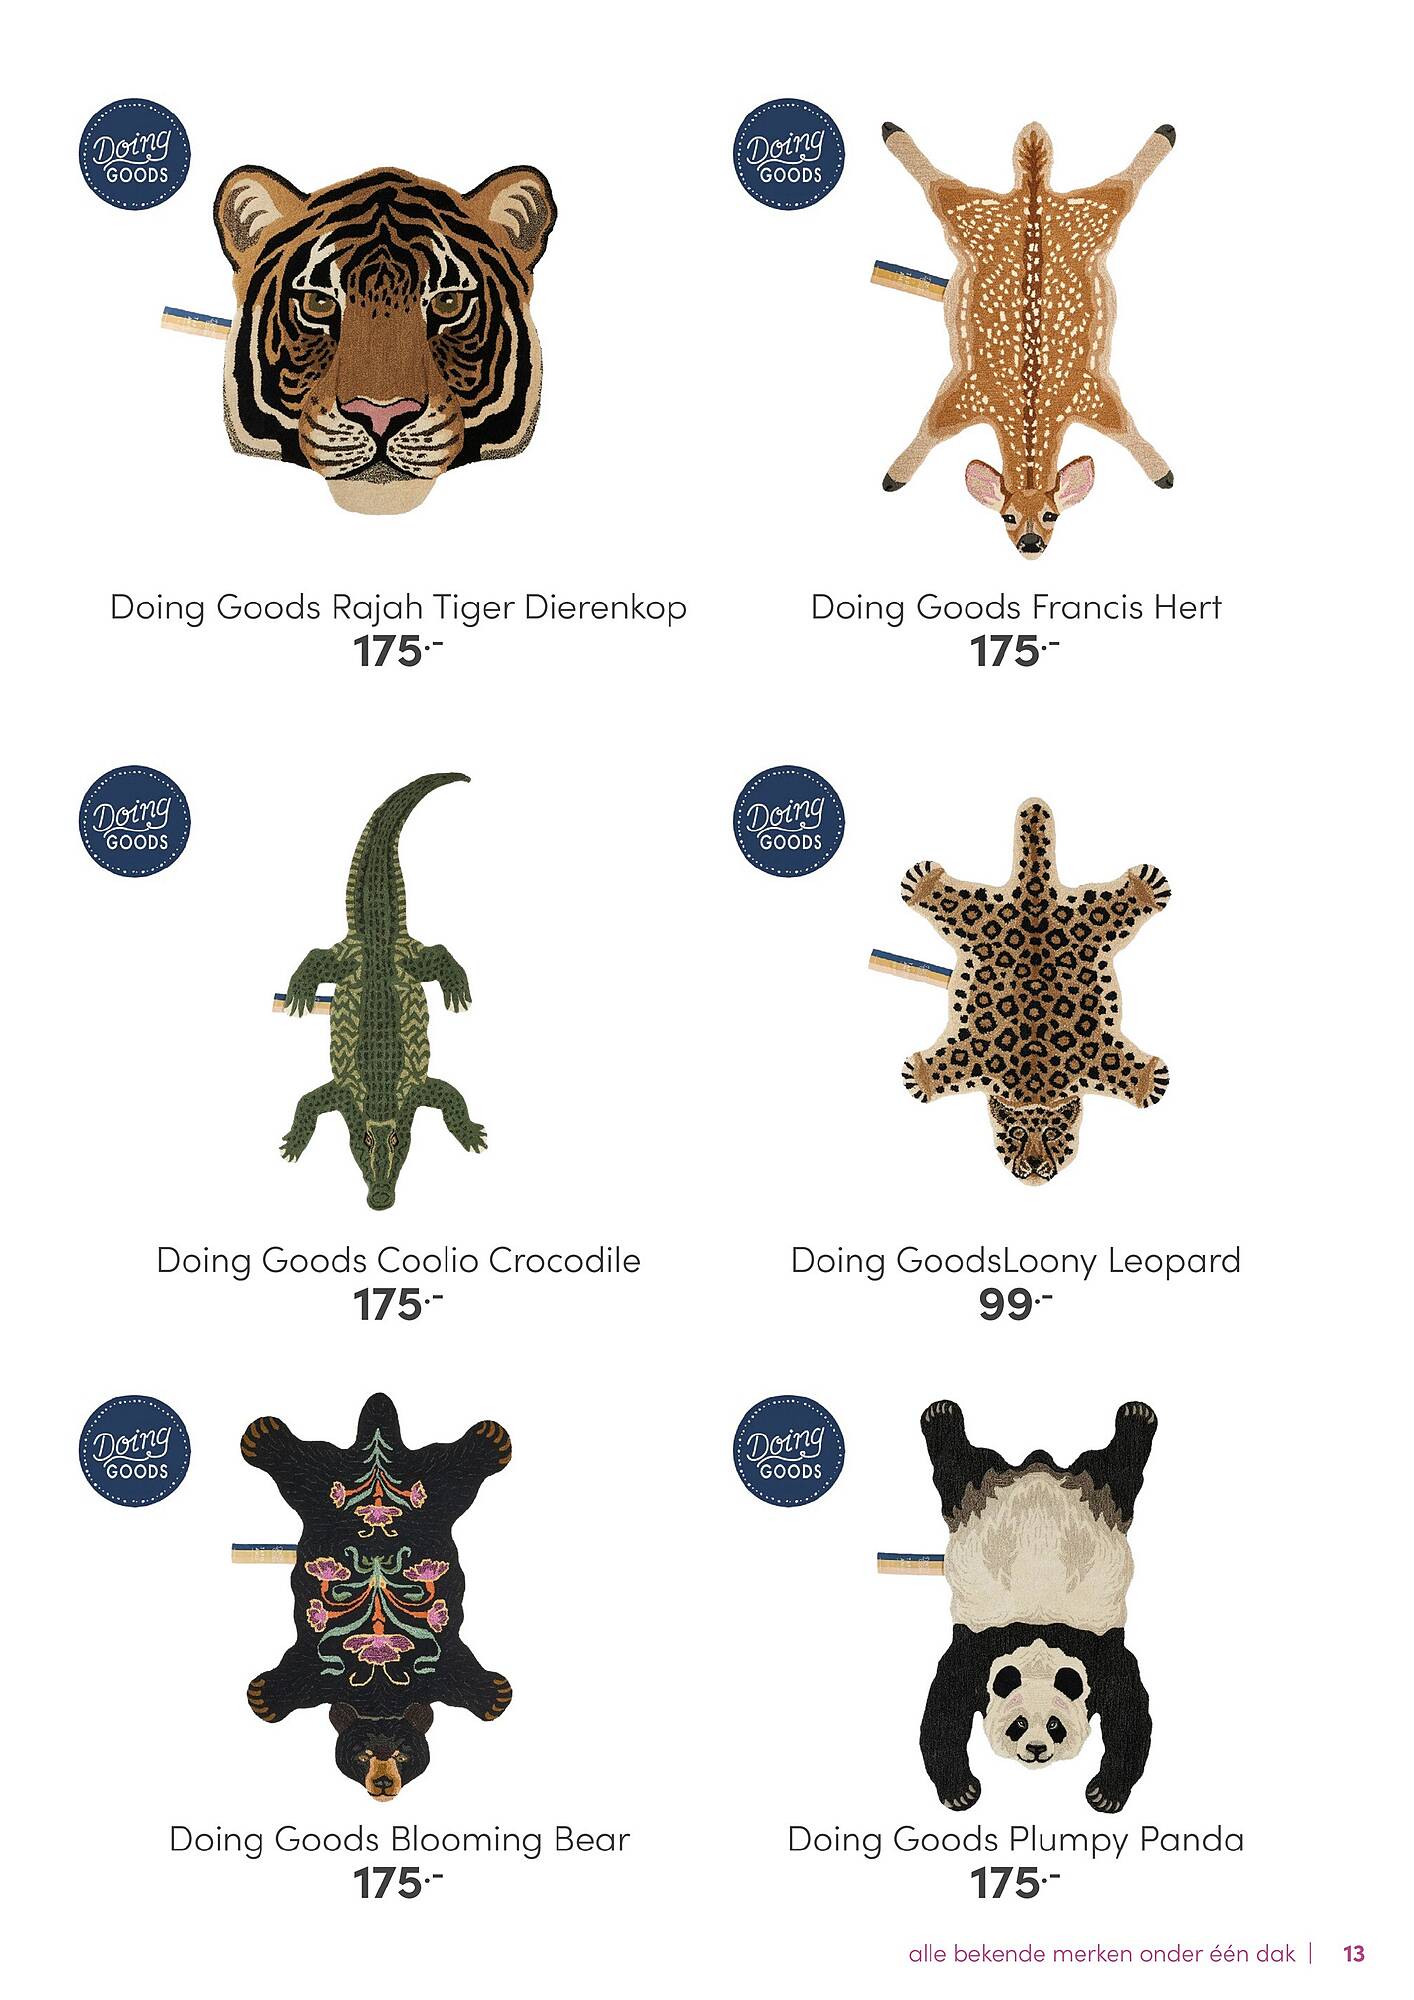This screenshot has height=2000, width=1414.
Task: Click the Doing Goods badge beside tiger
Action: tap(134, 154)
